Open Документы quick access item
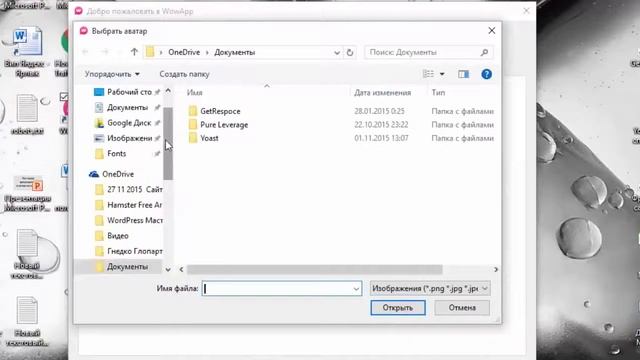The height and width of the screenshot is (360, 640). (x=127, y=108)
